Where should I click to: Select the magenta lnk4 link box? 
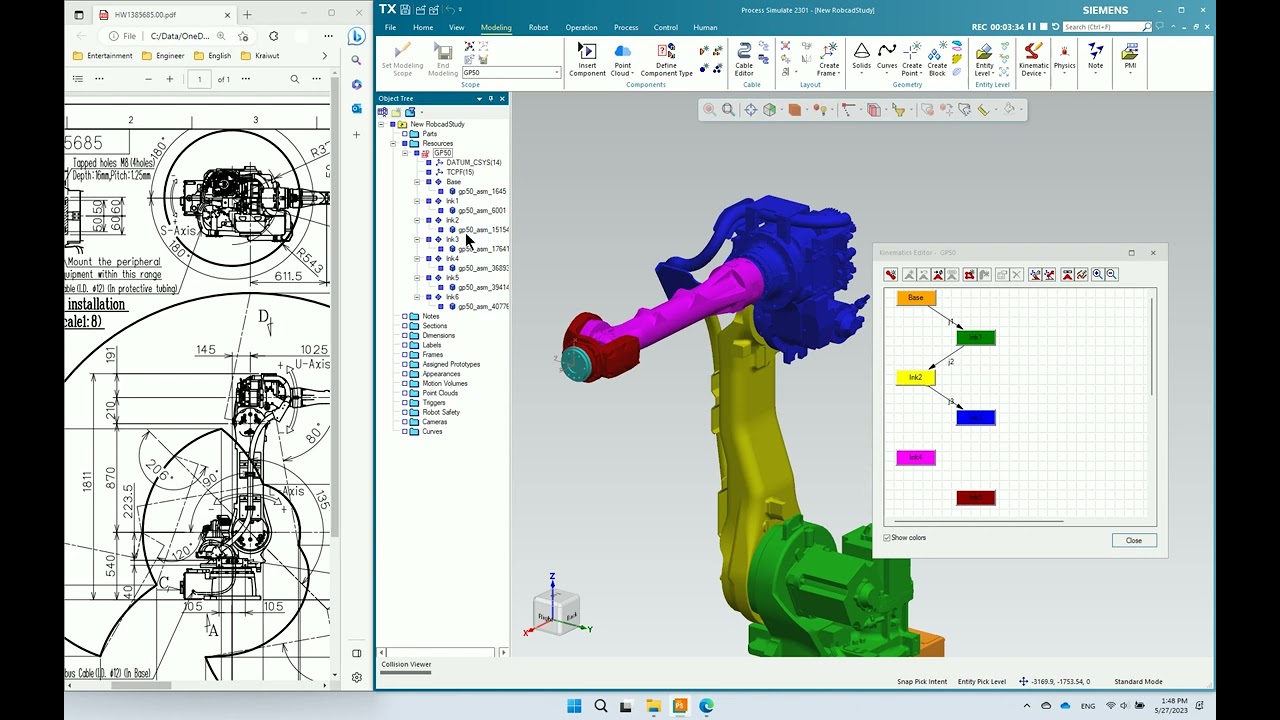[916, 458]
